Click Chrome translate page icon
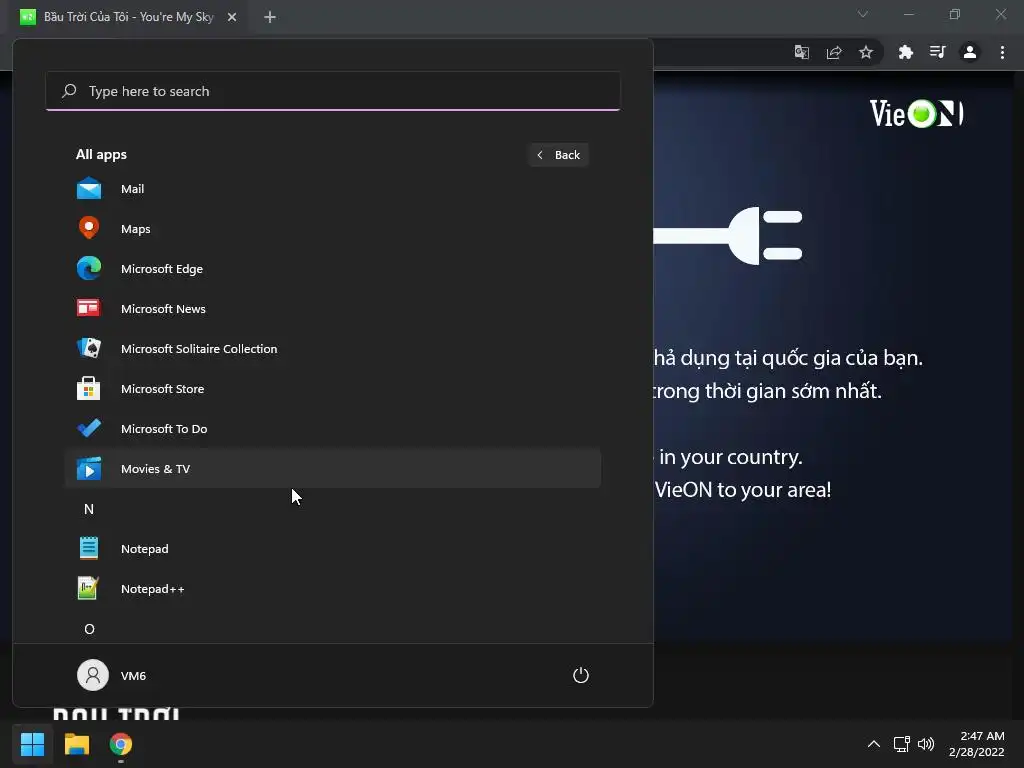This screenshot has width=1024, height=768. click(801, 52)
